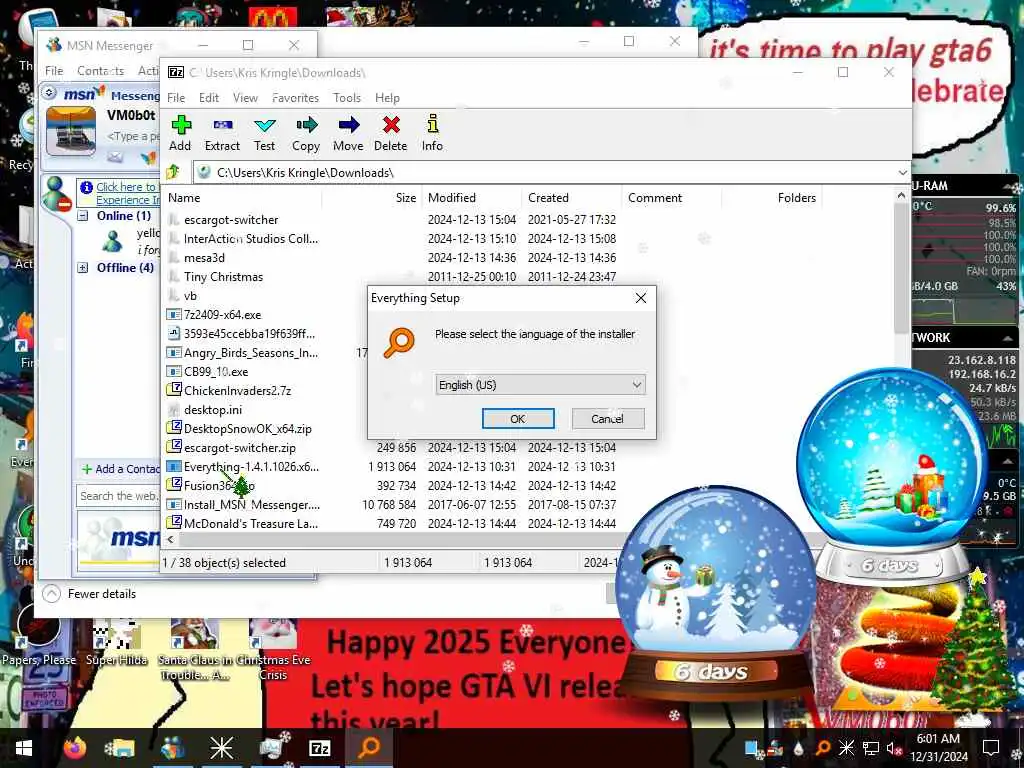Click the snowflake app icon in taskbar
1024x768 pixels.
[x=221, y=748]
